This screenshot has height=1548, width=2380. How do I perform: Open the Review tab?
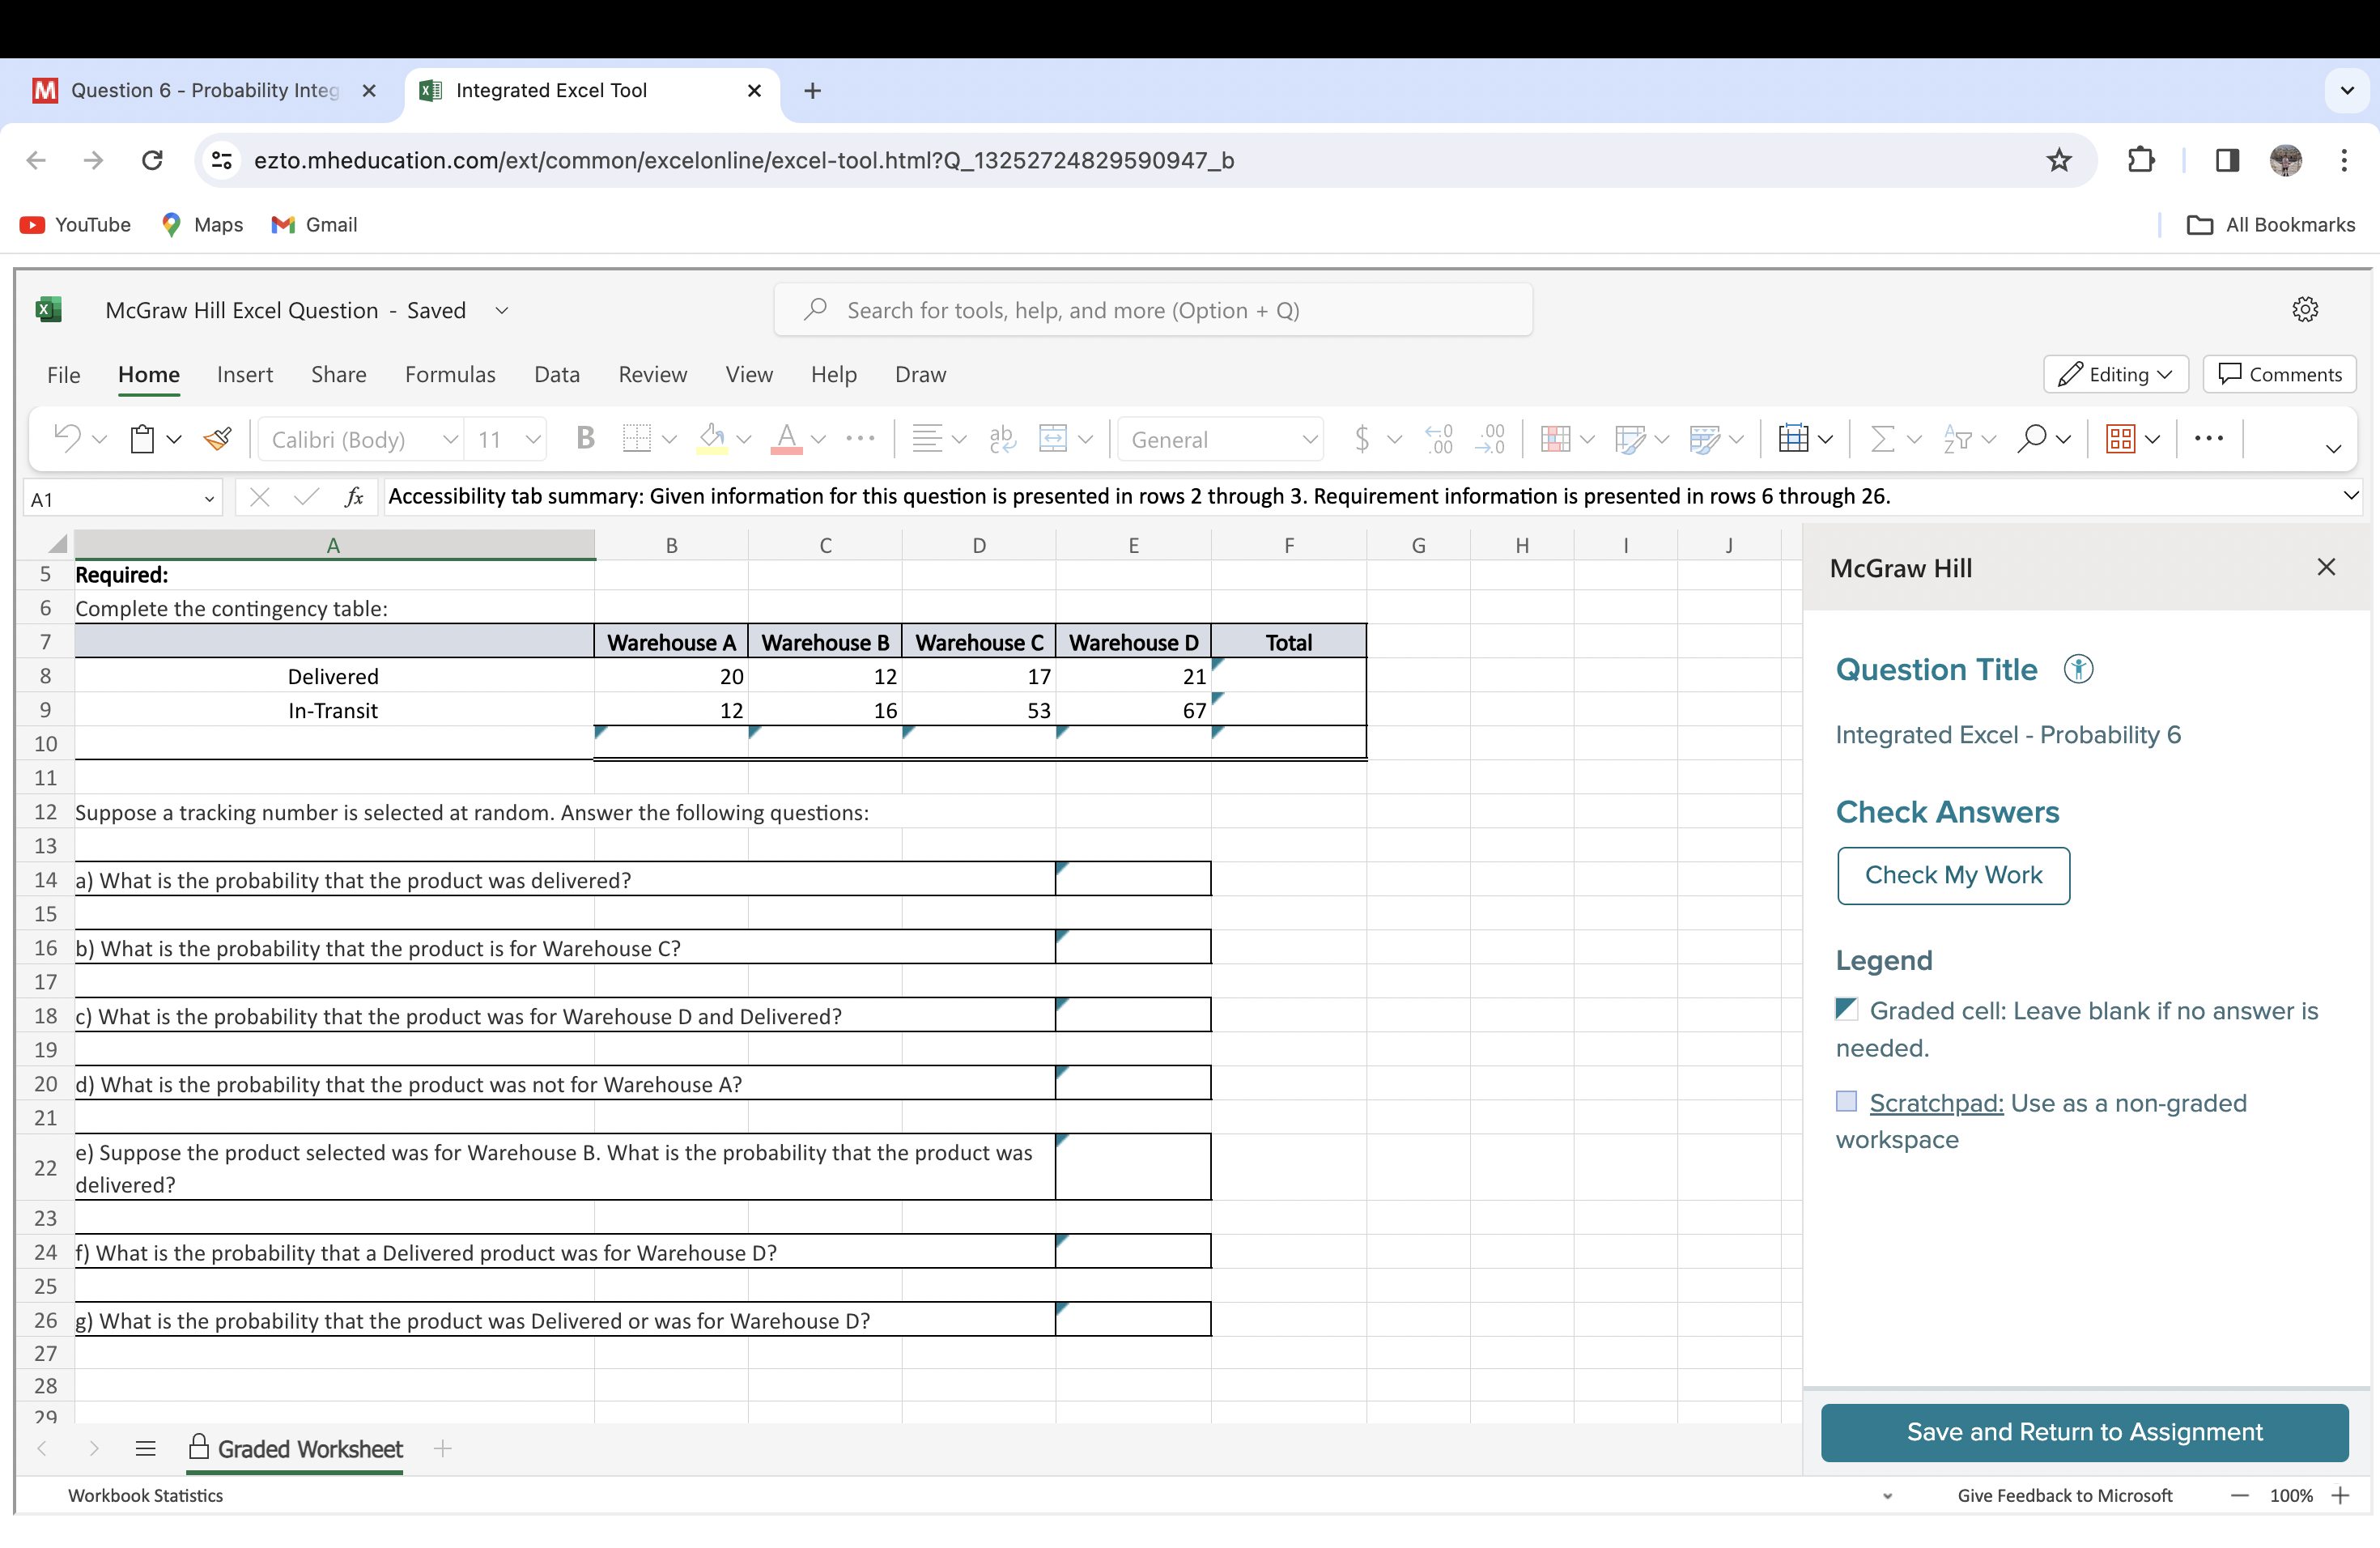point(653,375)
